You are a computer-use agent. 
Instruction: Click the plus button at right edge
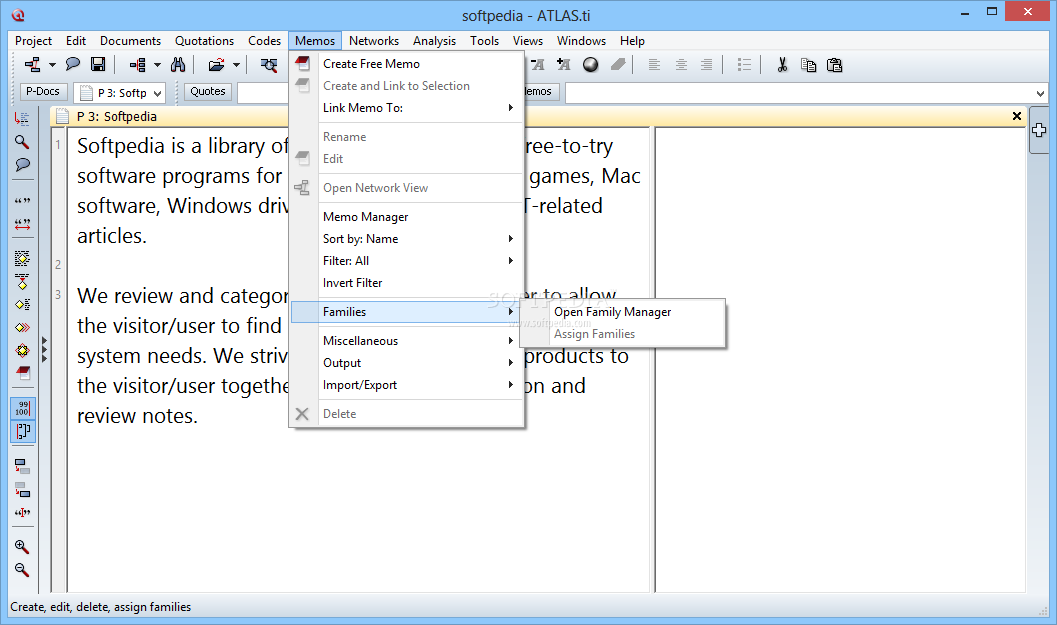tap(1039, 130)
